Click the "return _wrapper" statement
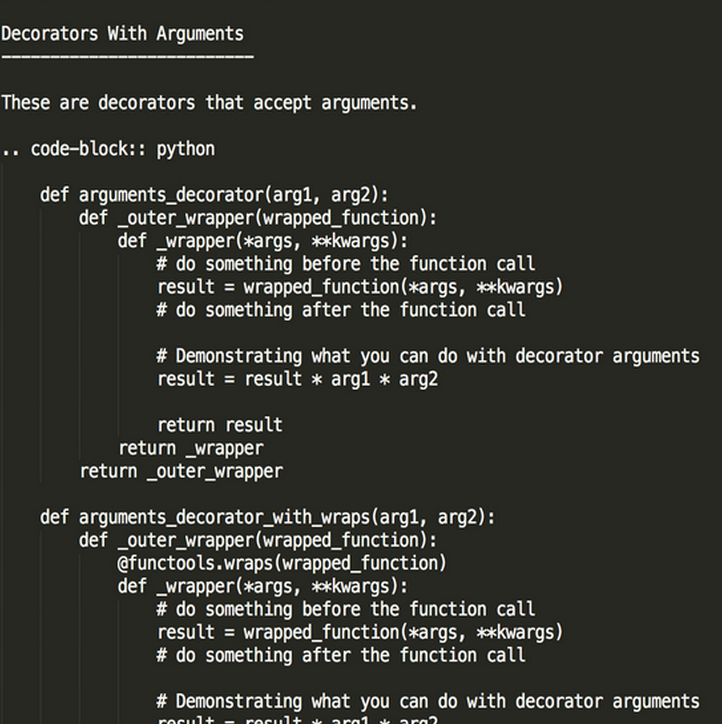This screenshot has width=722, height=724. pos(191,448)
